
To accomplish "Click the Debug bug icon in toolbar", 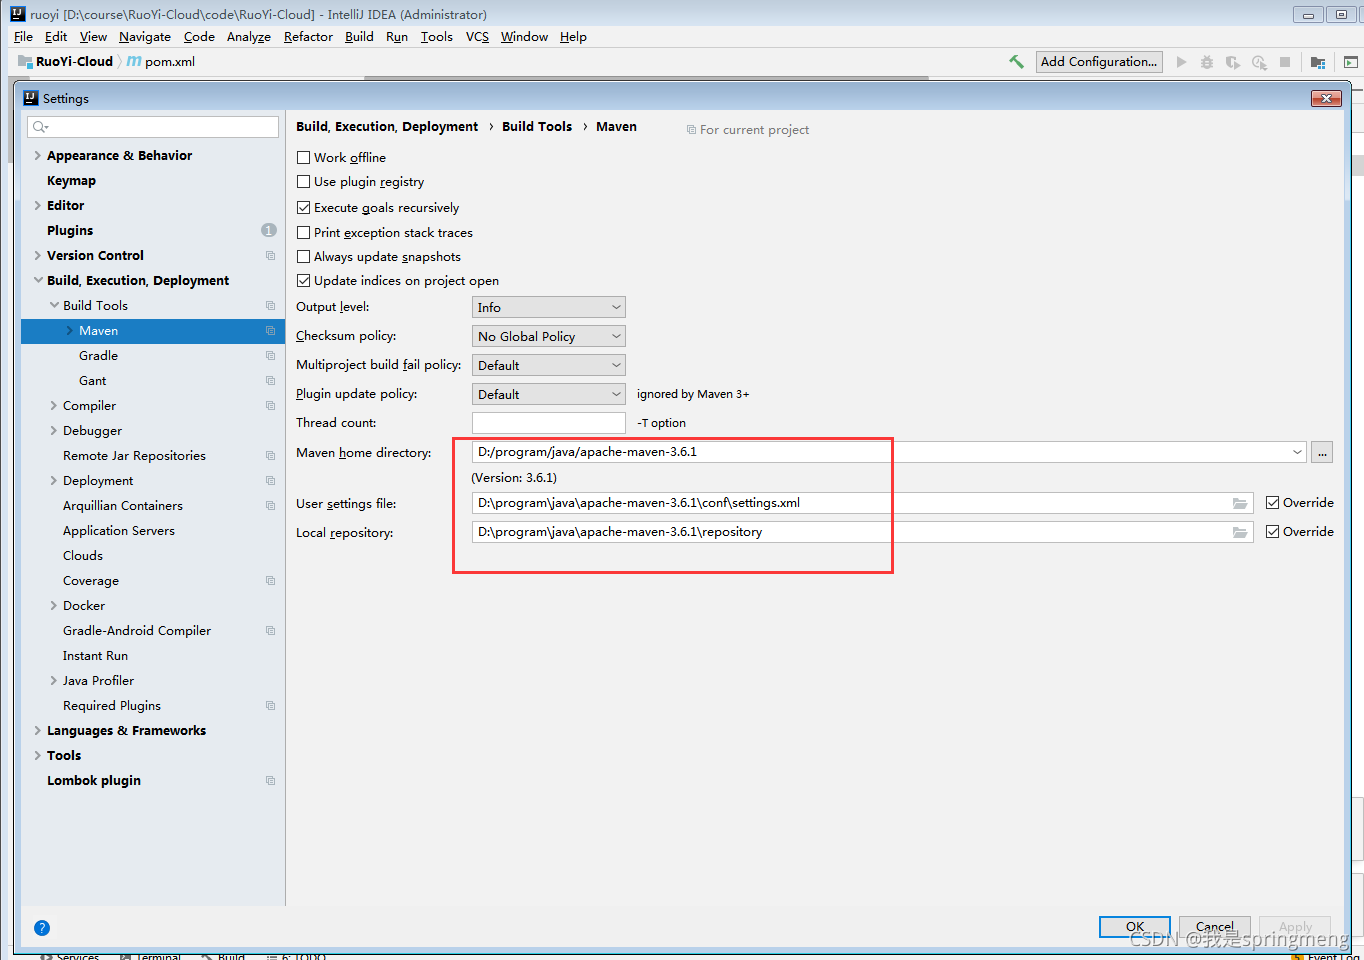I will click(1207, 62).
